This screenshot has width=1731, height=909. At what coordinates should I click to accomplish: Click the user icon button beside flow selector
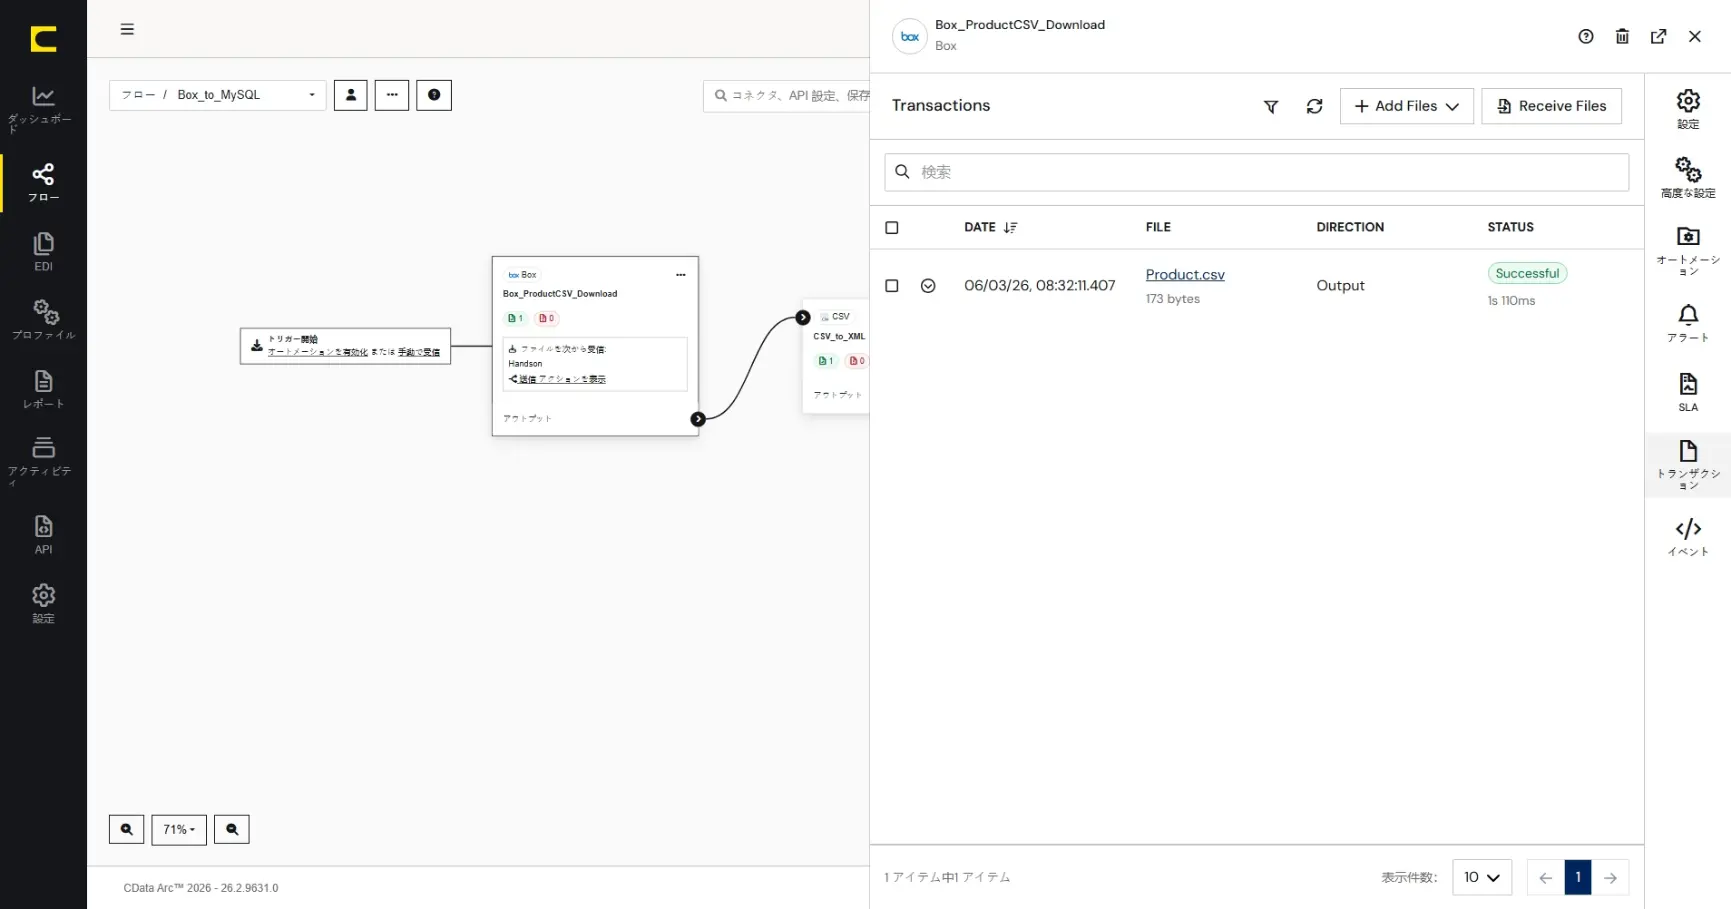350,95
